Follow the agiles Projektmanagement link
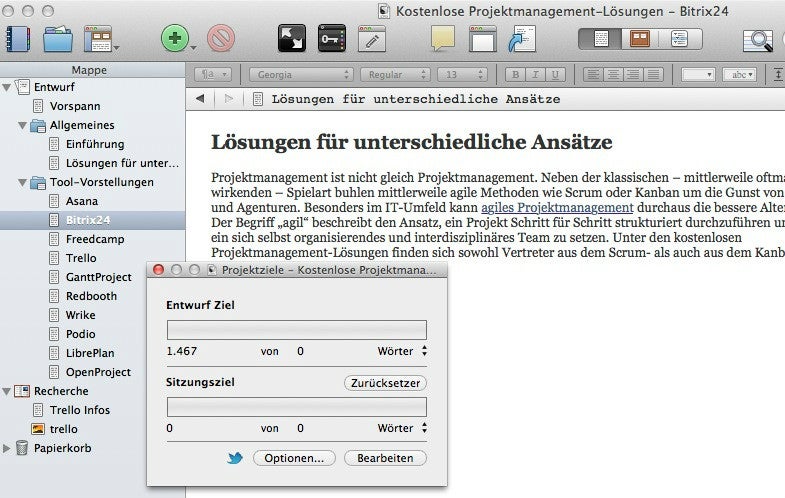The height and width of the screenshot is (498, 785). click(x=557, y=207)
